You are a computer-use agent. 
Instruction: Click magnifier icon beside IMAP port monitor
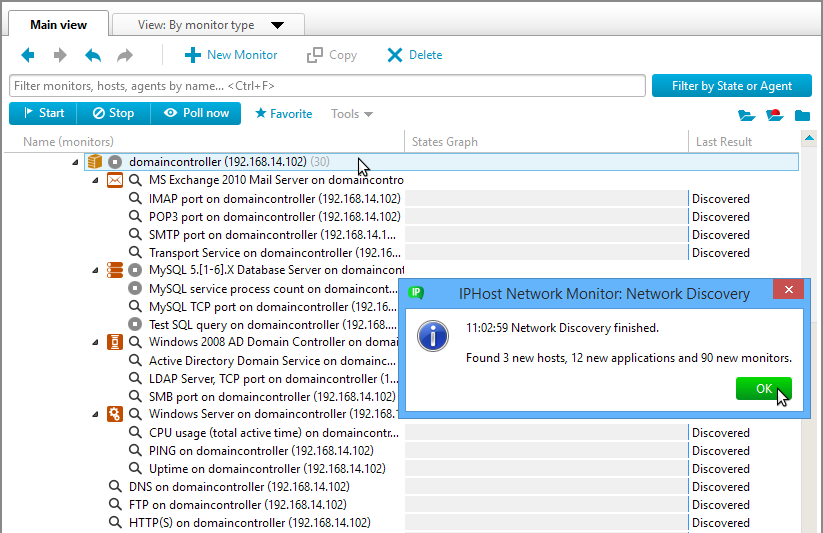tap(135, 198)
